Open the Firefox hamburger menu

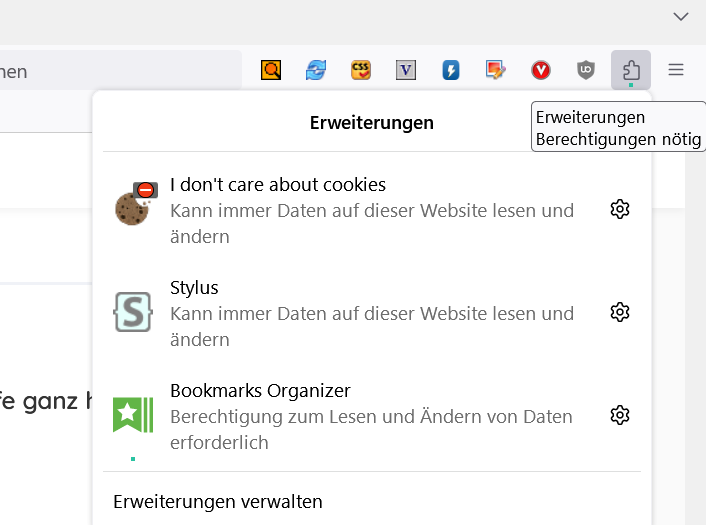pyautogui.click(x=676, y=70)
